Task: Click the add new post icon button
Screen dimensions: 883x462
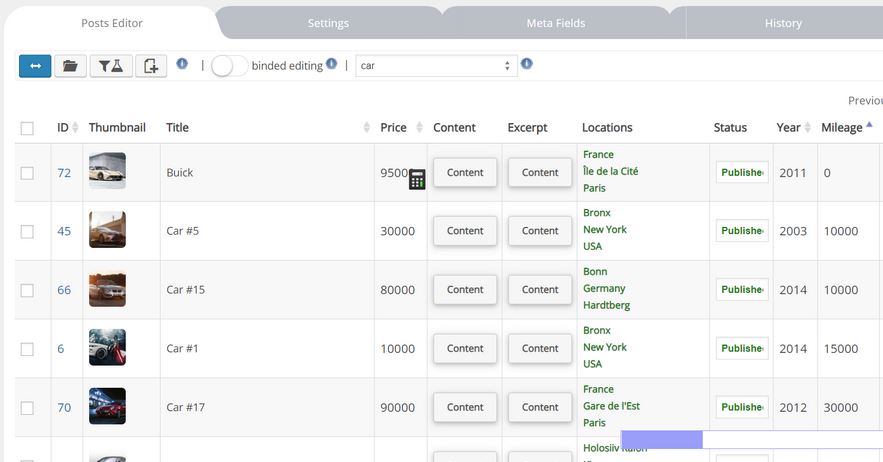Action: click(151, 66)
